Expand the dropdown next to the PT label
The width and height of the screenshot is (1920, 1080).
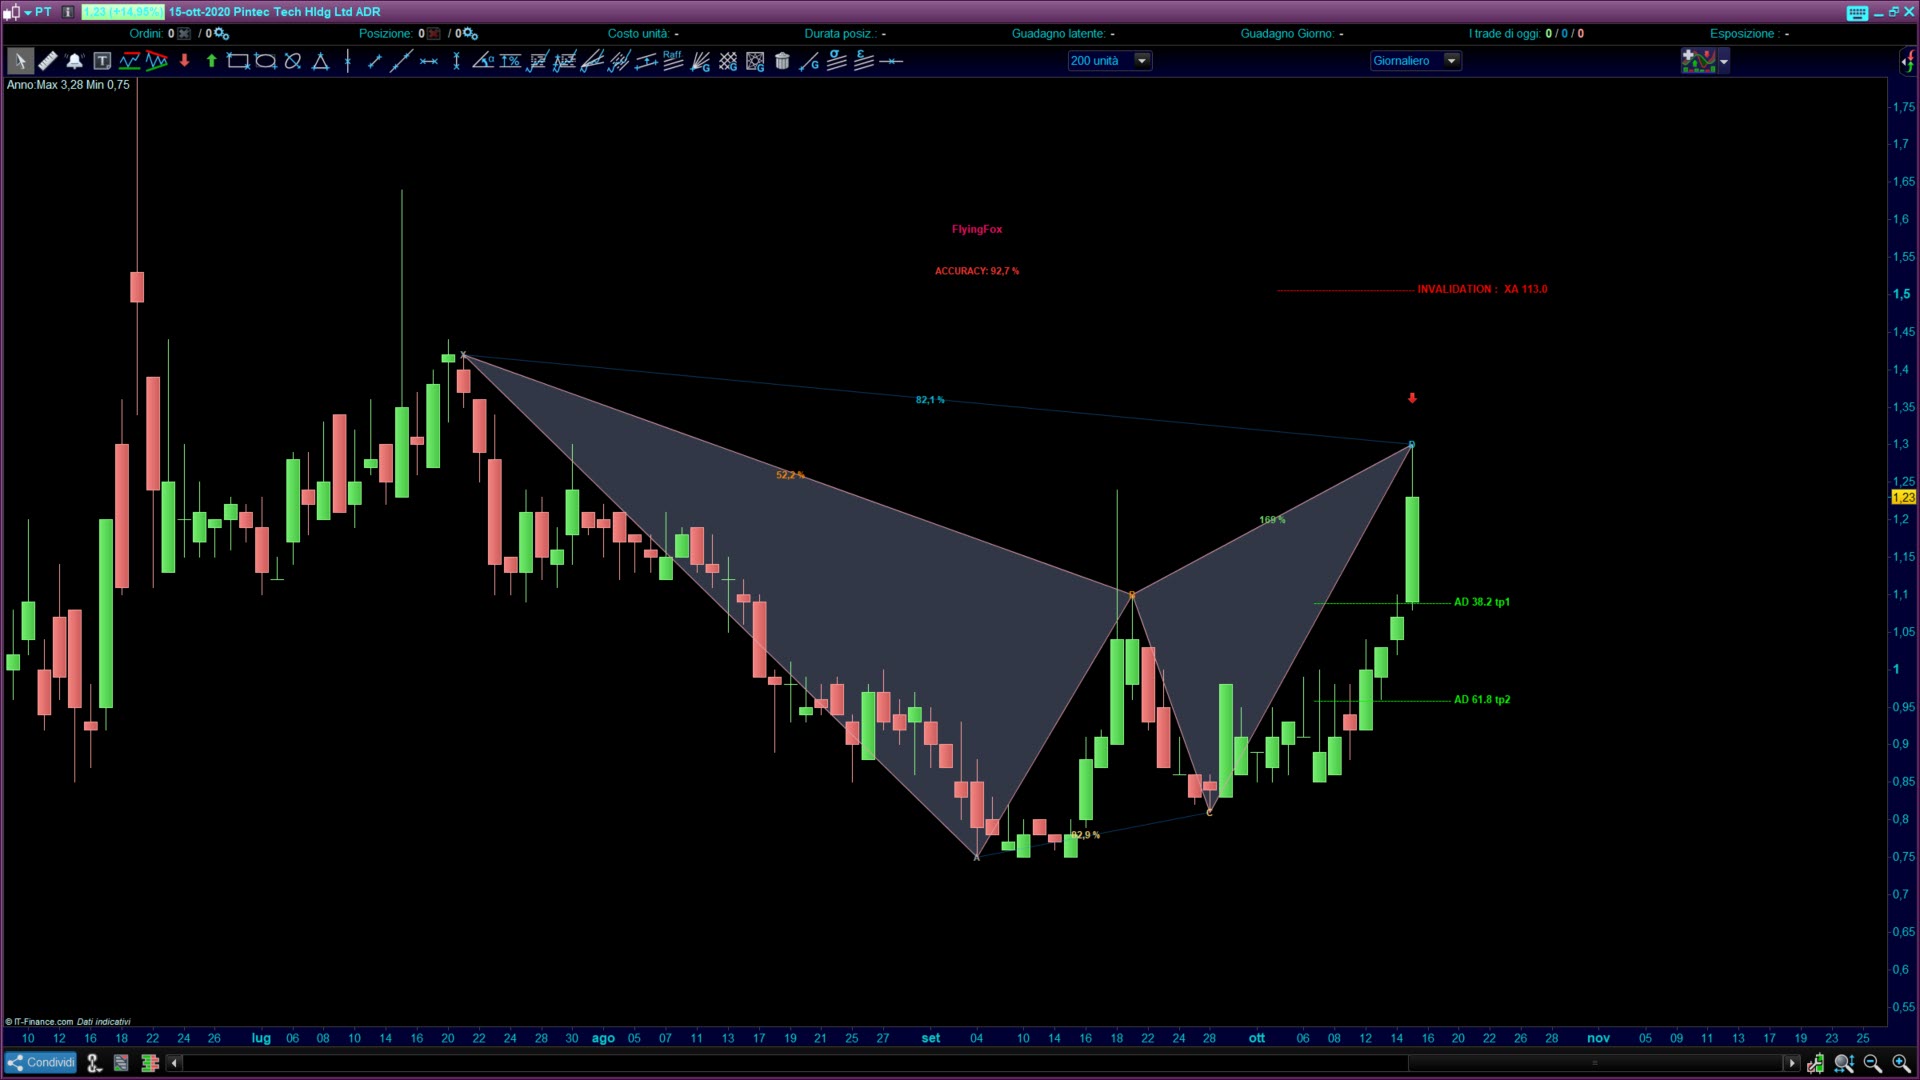click(27, 12)
